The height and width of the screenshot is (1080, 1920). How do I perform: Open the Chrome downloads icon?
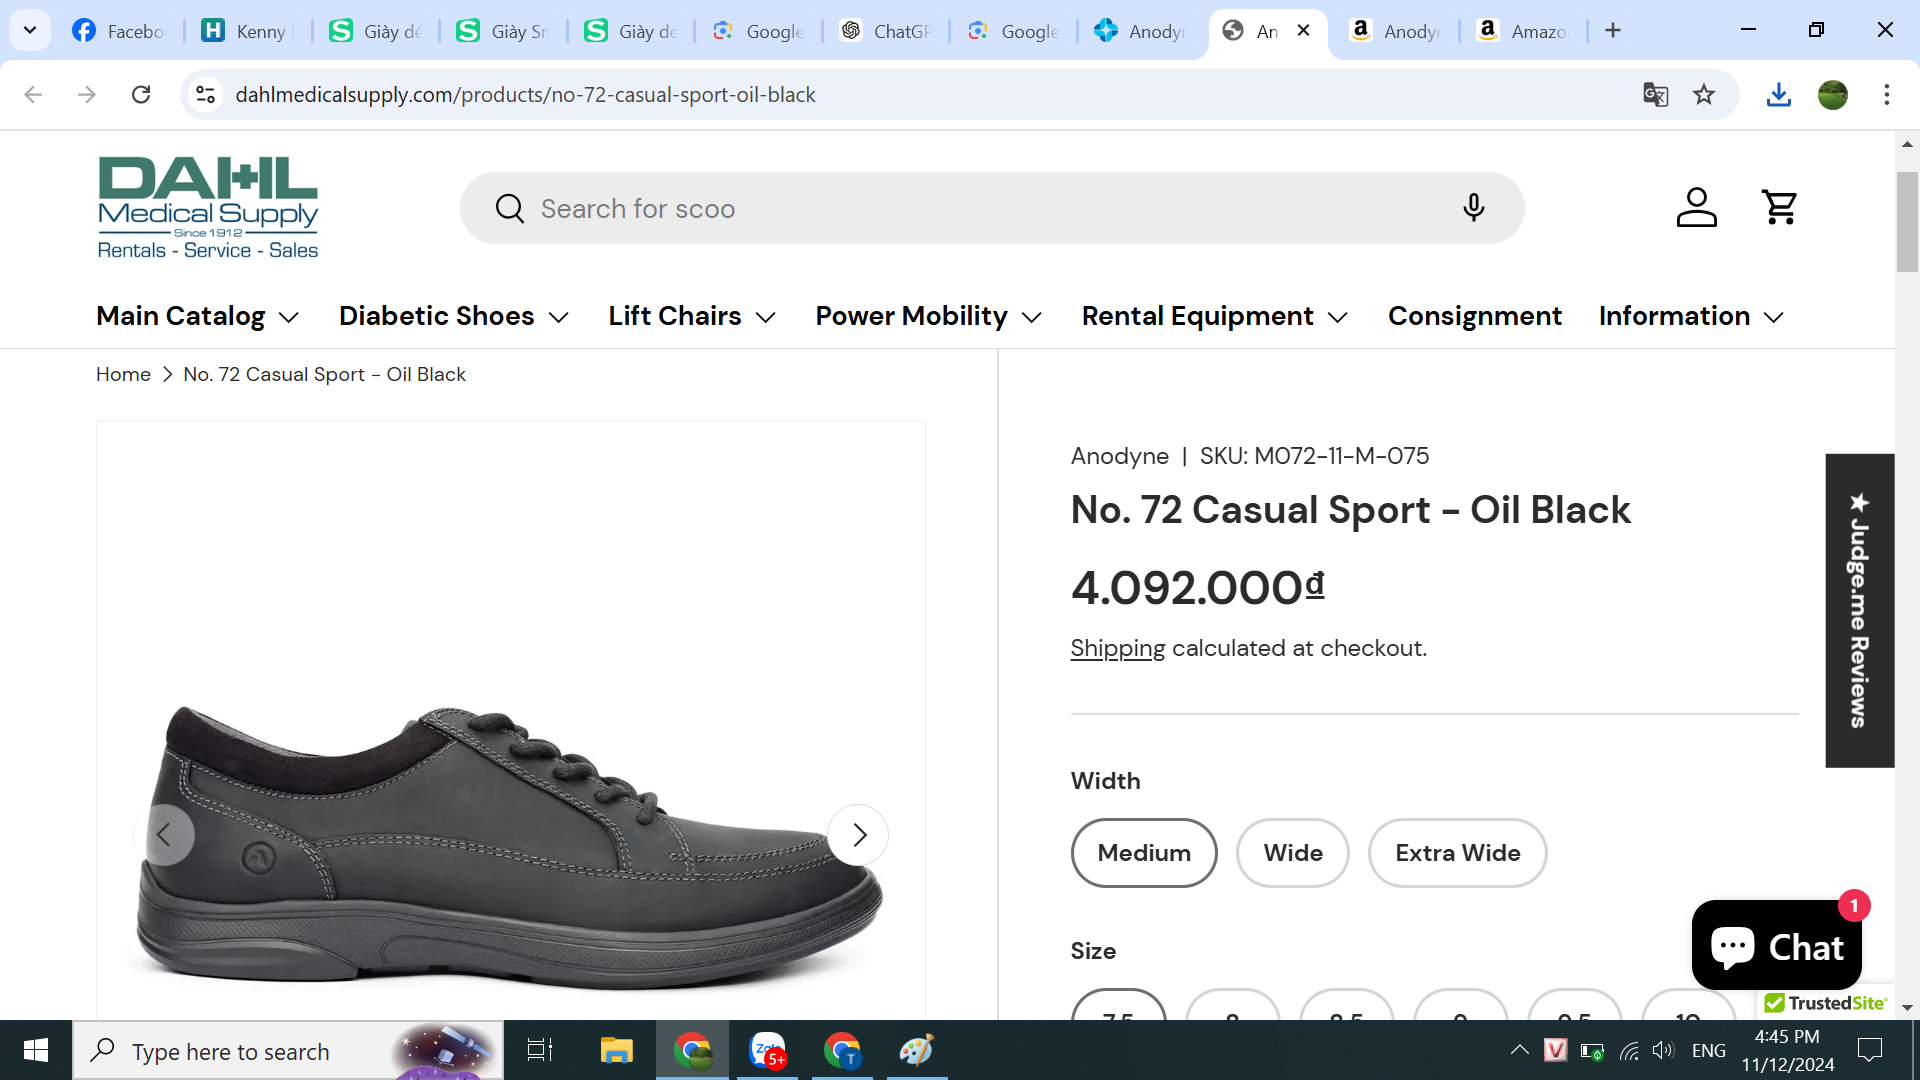pos(1778,94)
